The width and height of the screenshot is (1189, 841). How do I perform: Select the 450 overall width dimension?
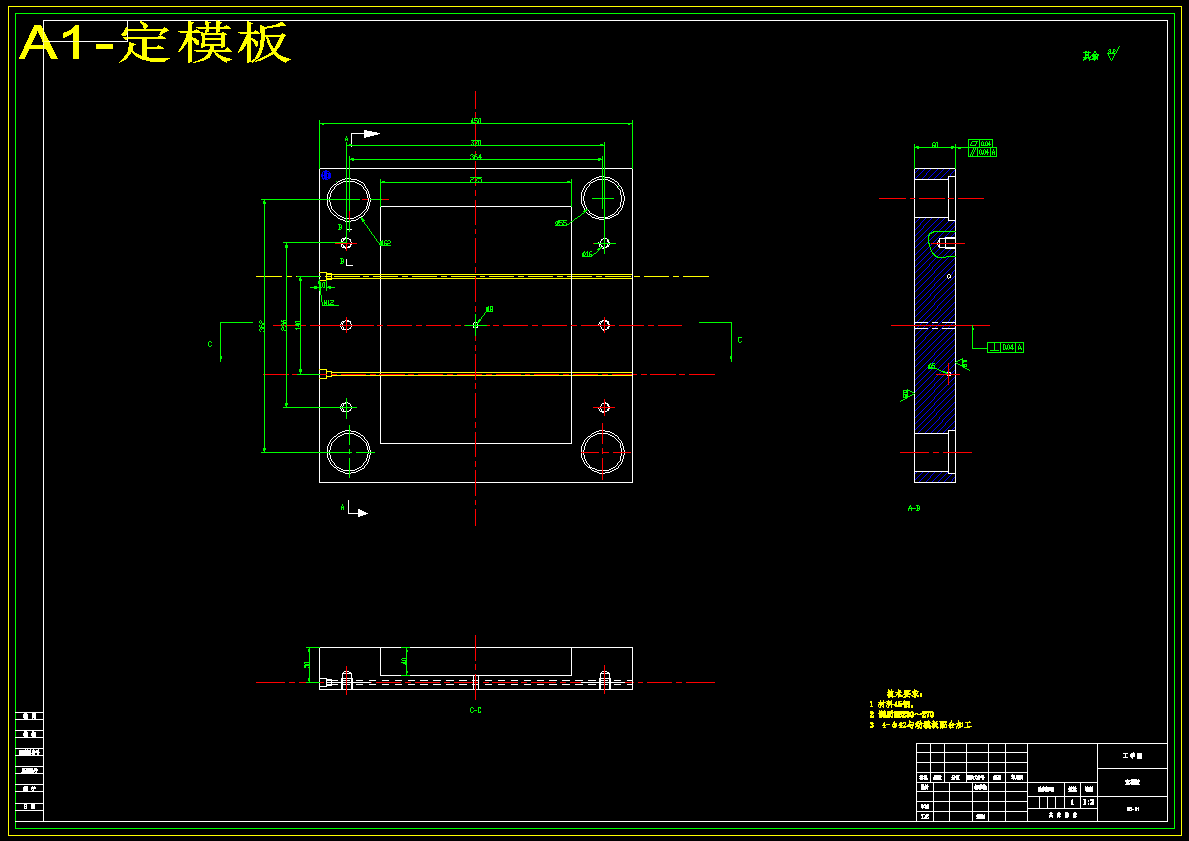(x=475, y=121)
